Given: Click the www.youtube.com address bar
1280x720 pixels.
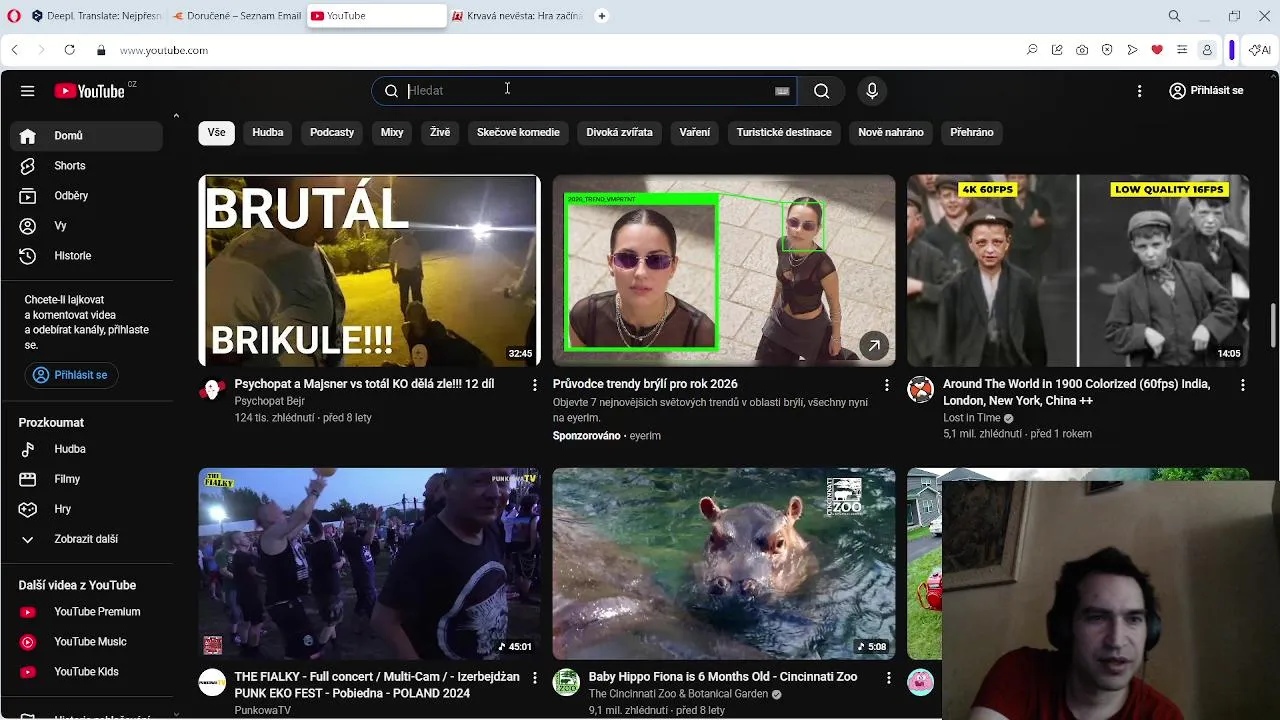Looking at the screenshot, I should [164, 50].
